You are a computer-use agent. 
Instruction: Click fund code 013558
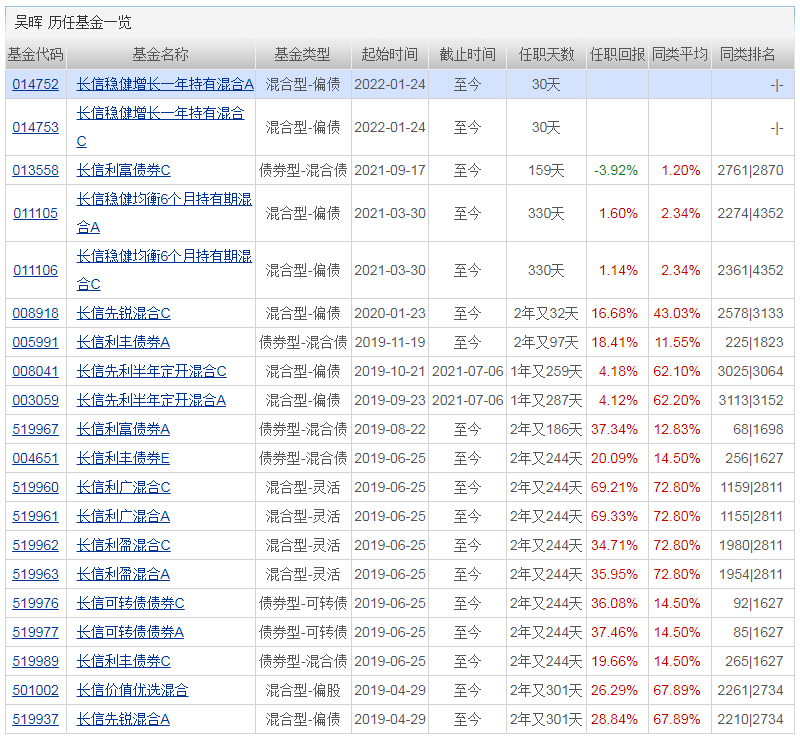tap(35, 170)
